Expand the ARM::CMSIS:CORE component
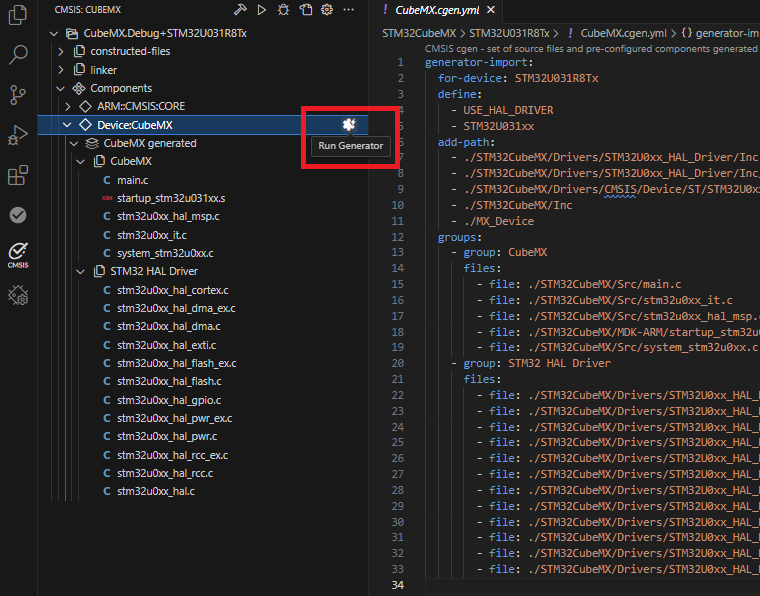This screenshot has width=760, height=596. 69,106
